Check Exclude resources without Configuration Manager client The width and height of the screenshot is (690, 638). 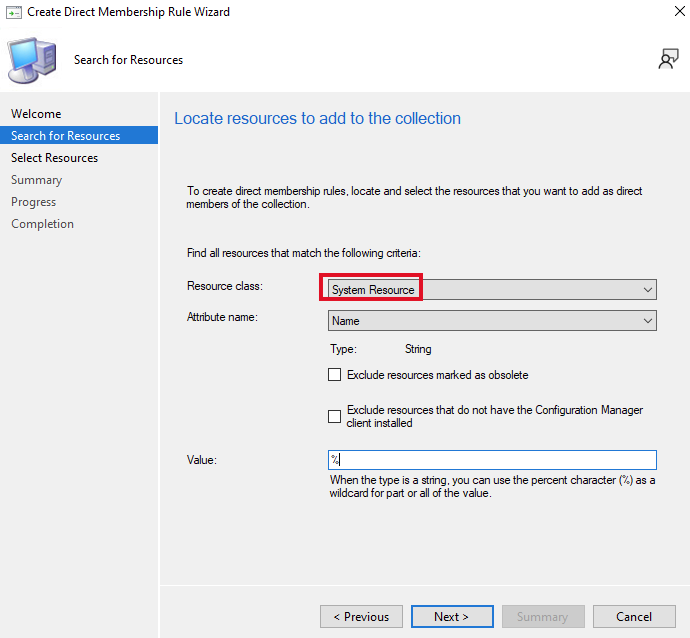[x=335, y=416]
